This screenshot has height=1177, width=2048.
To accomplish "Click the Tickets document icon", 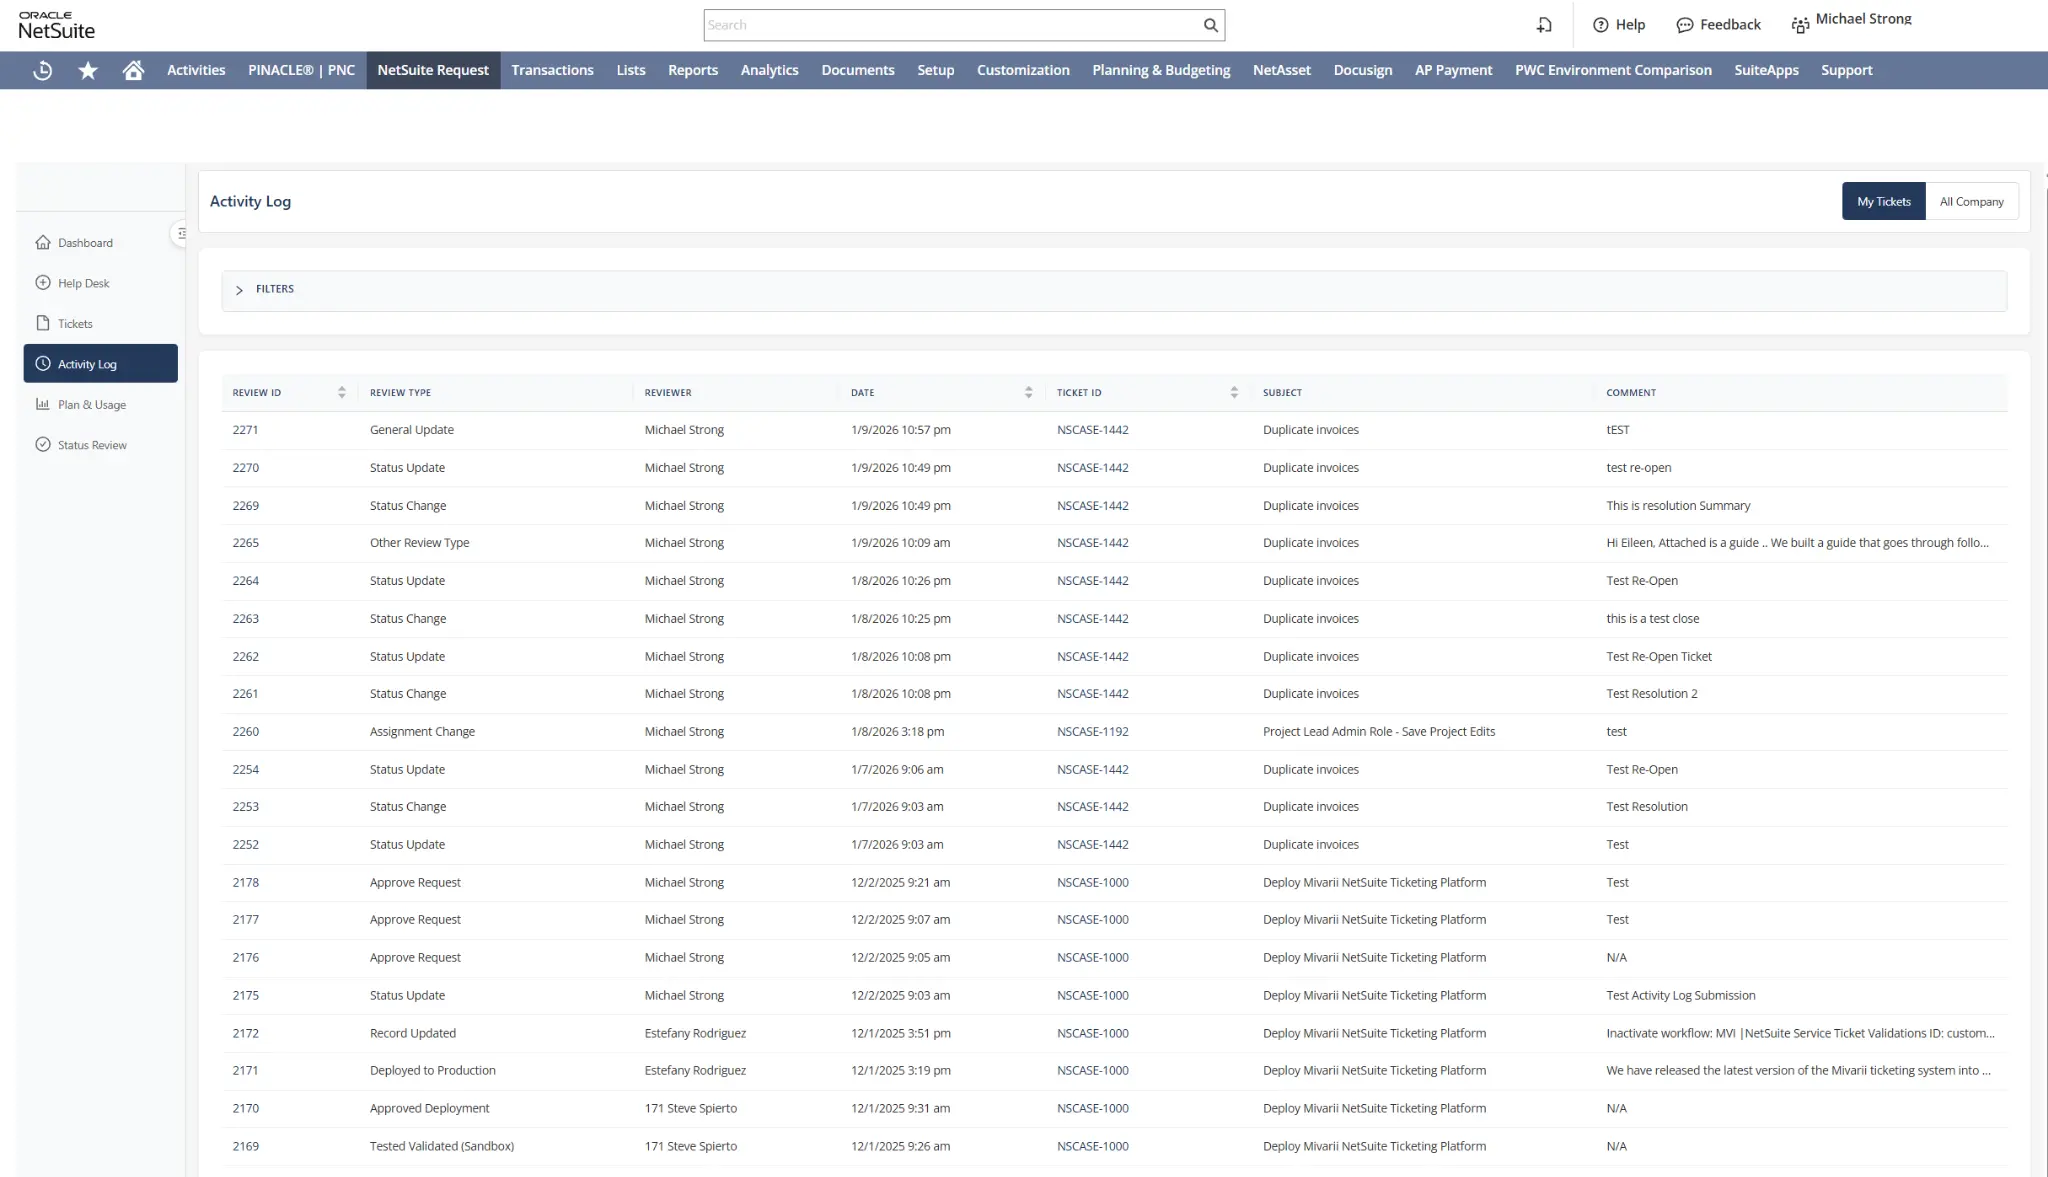I will click(43, 323).
